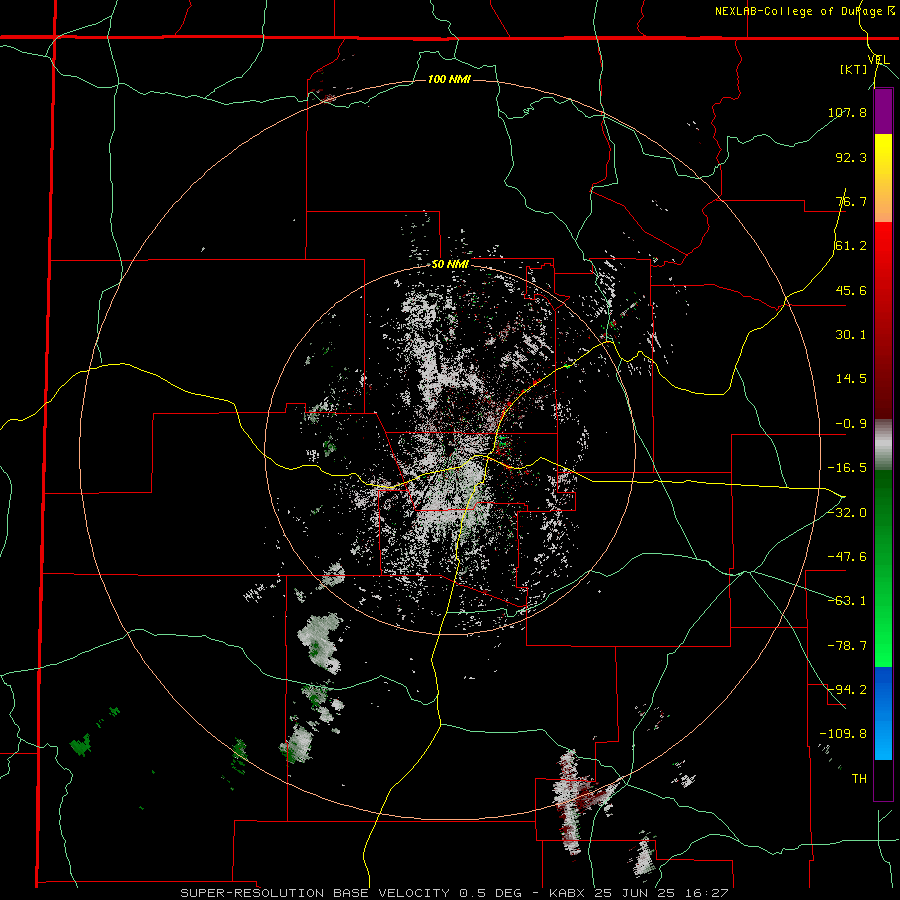Viewport: 900px width, 900px height.
Task: Click the -63.1 velocity scale value
Action: point(847,601)
